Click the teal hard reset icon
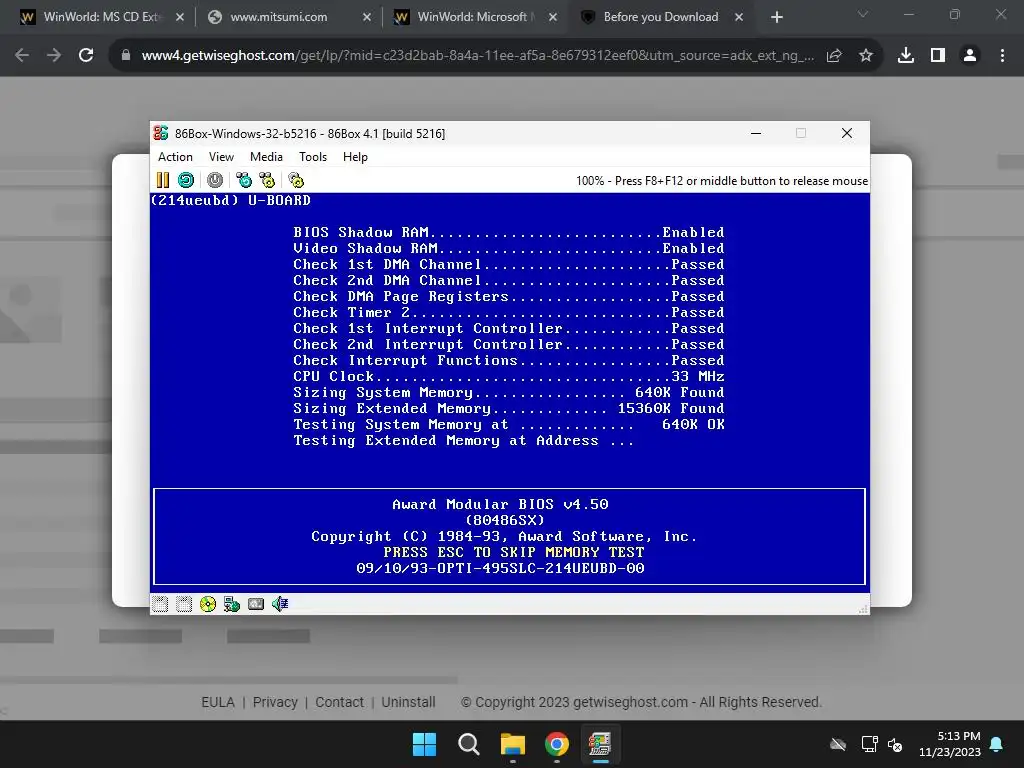Screen dimensions: 1024x768 [186, 180]
